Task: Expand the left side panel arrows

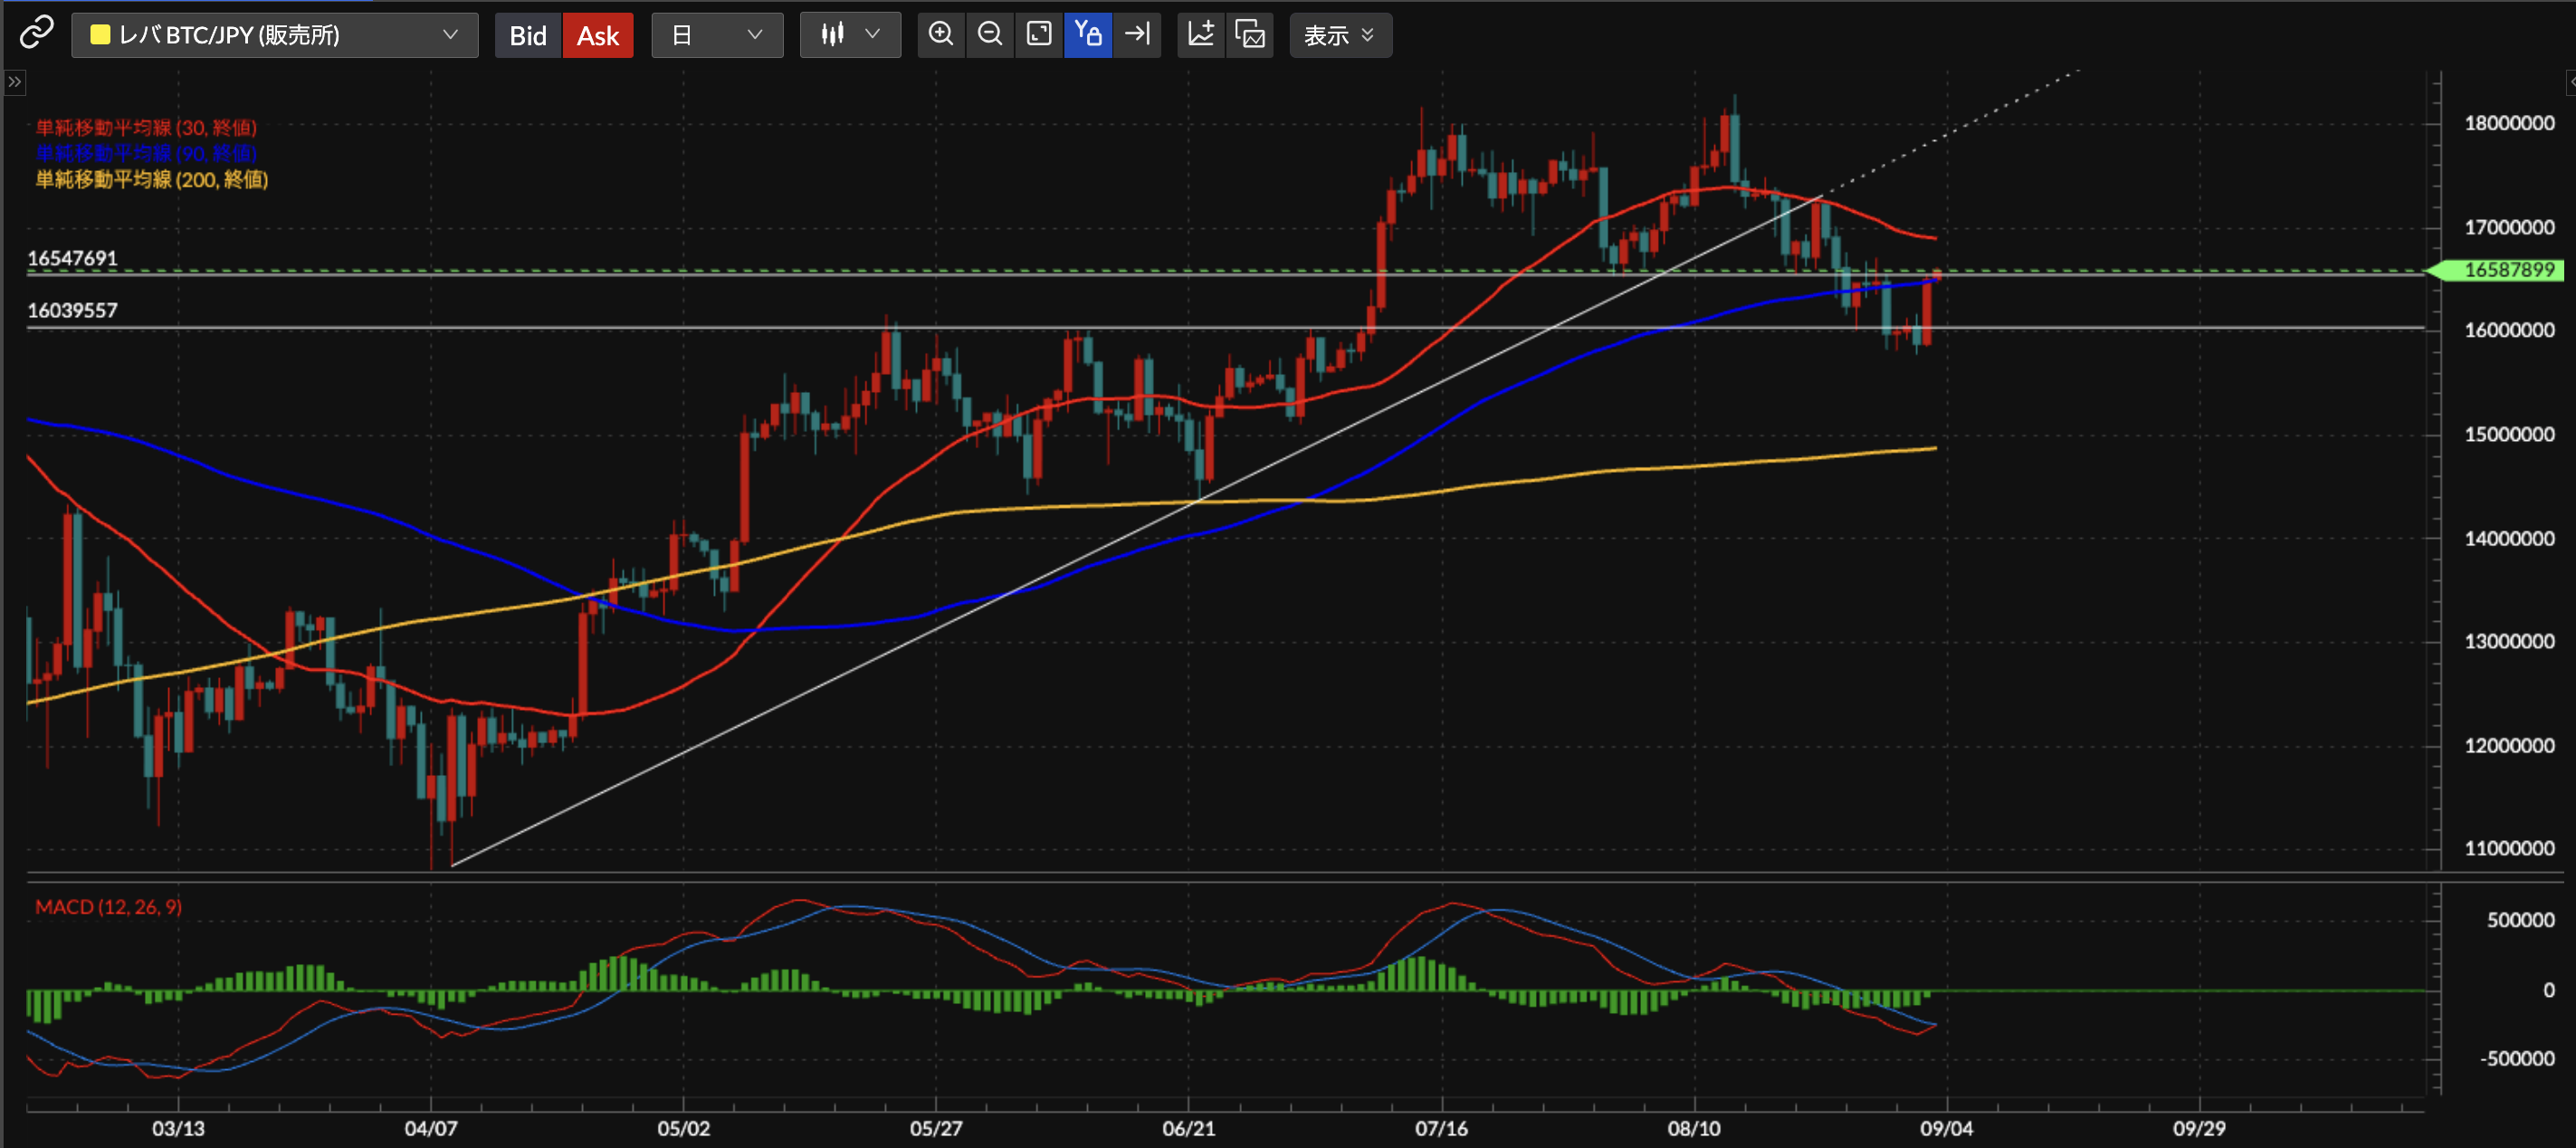Action: (14, 82)
